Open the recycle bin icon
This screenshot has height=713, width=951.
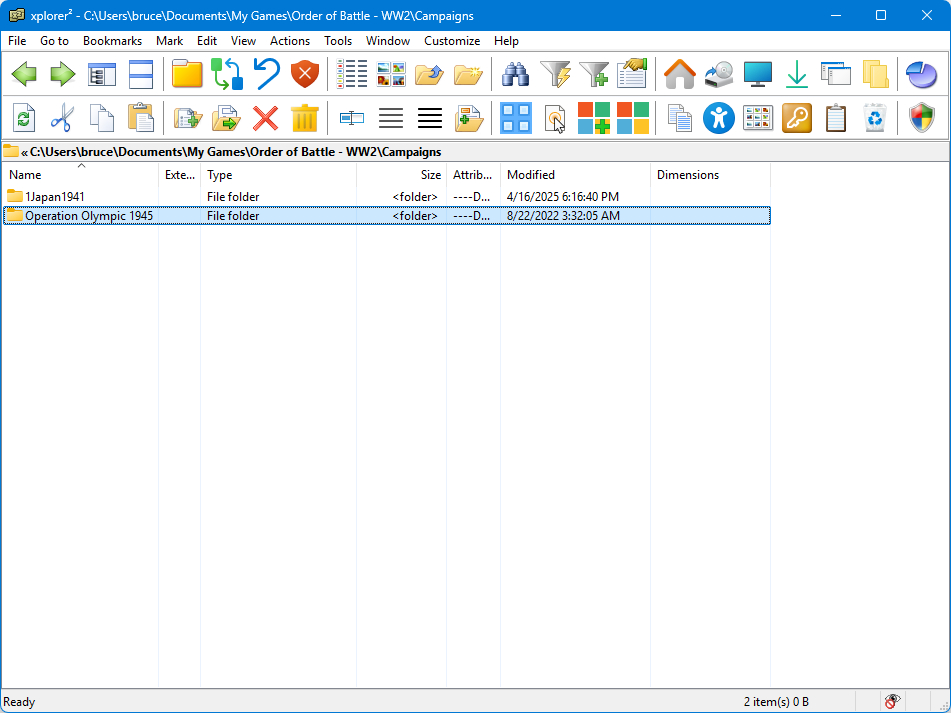[x=875, y=118]
